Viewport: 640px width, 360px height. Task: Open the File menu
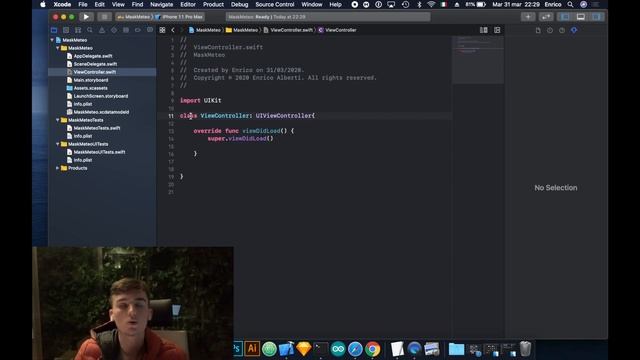[83, 4]
